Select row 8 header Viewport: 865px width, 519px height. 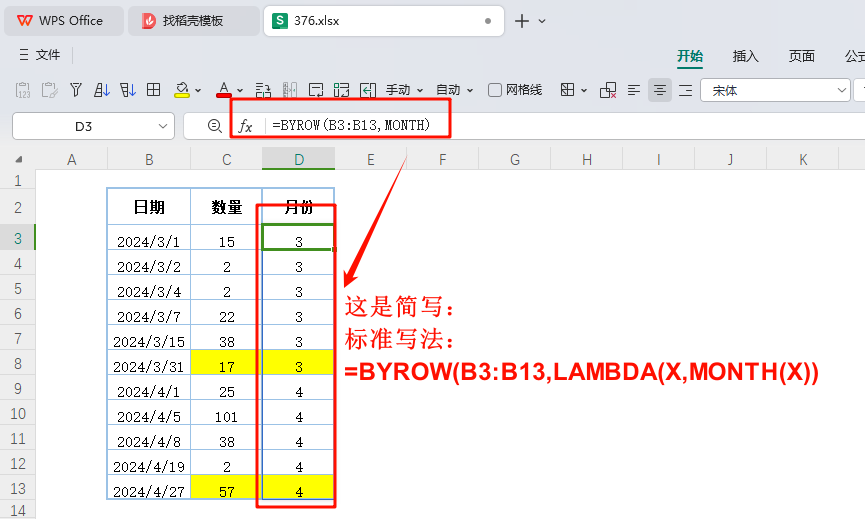pyautogui.click(x=18, y=363)
